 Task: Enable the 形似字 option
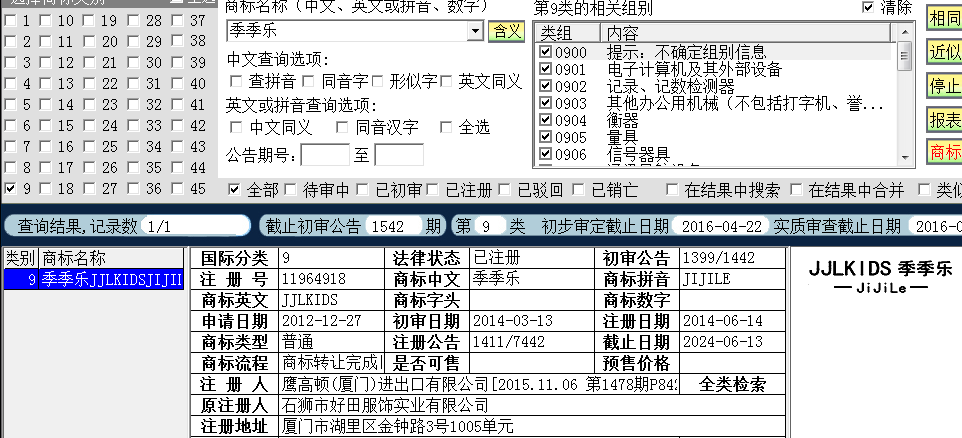pyautogui.click(x=377, y=81)
